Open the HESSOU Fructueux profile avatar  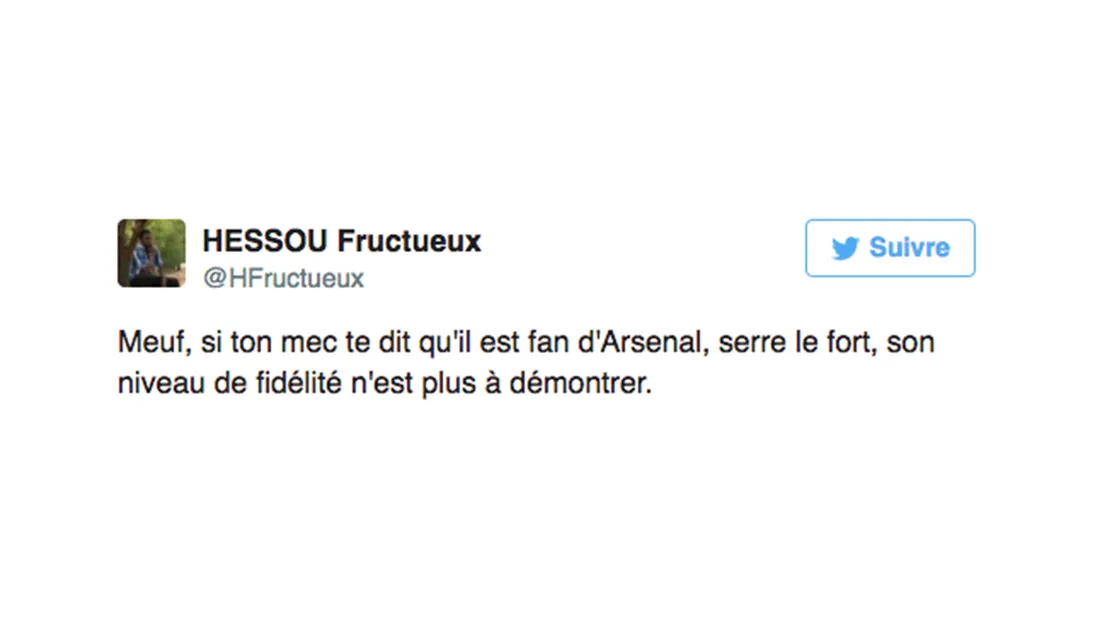[151, 253]
